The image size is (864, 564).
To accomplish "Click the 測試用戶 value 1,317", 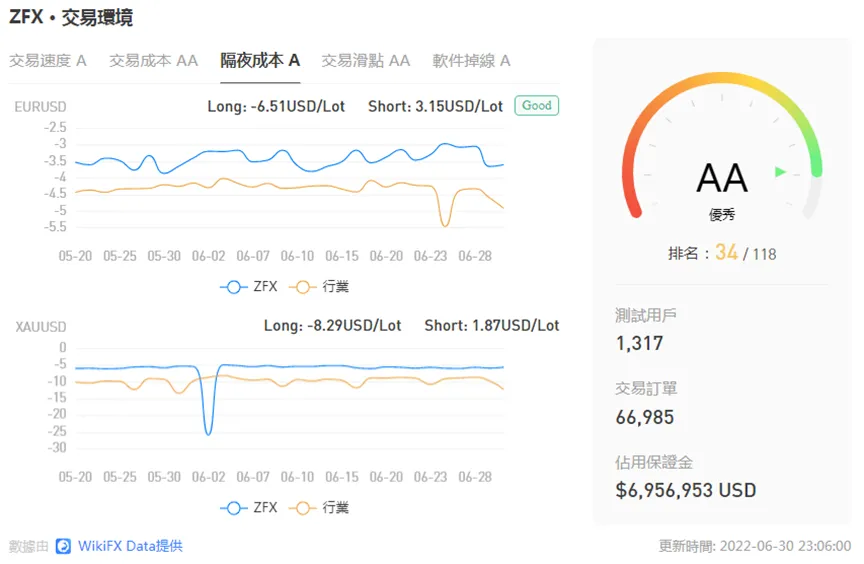I will coord(639,344).
